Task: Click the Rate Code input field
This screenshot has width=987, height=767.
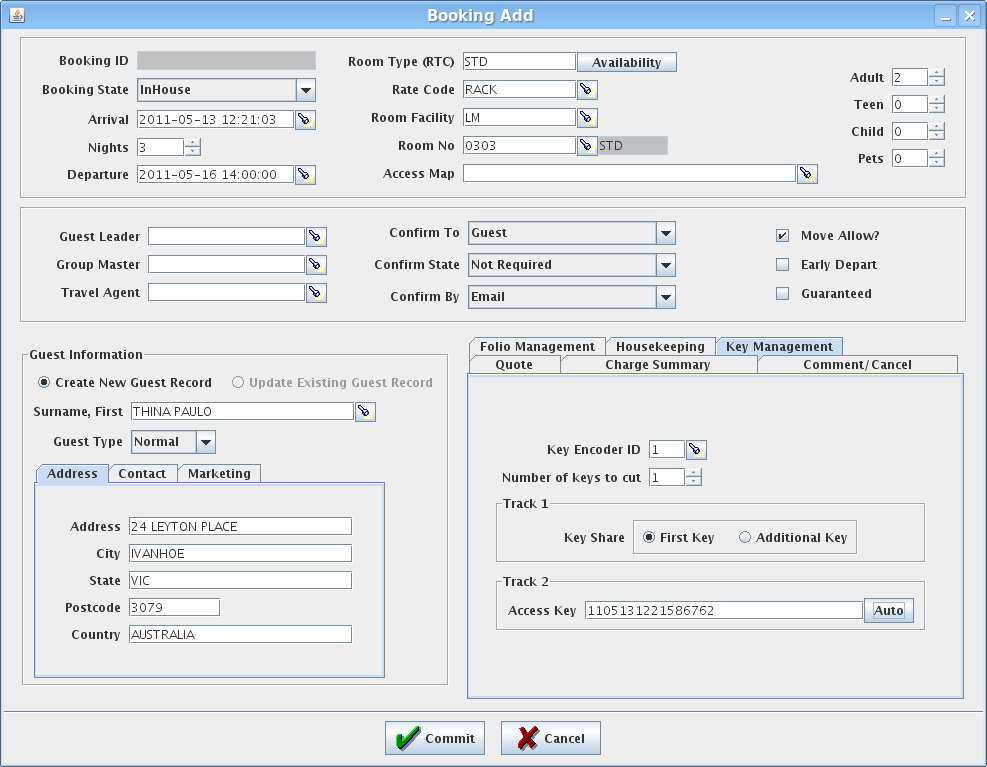Action: tap(519, 89)
